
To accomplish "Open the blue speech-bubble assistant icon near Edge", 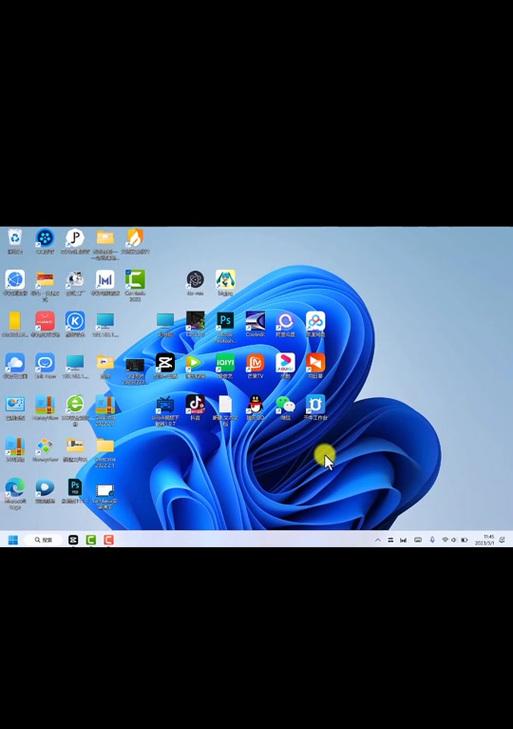I will pyautogui.click(x=45, y=488).
